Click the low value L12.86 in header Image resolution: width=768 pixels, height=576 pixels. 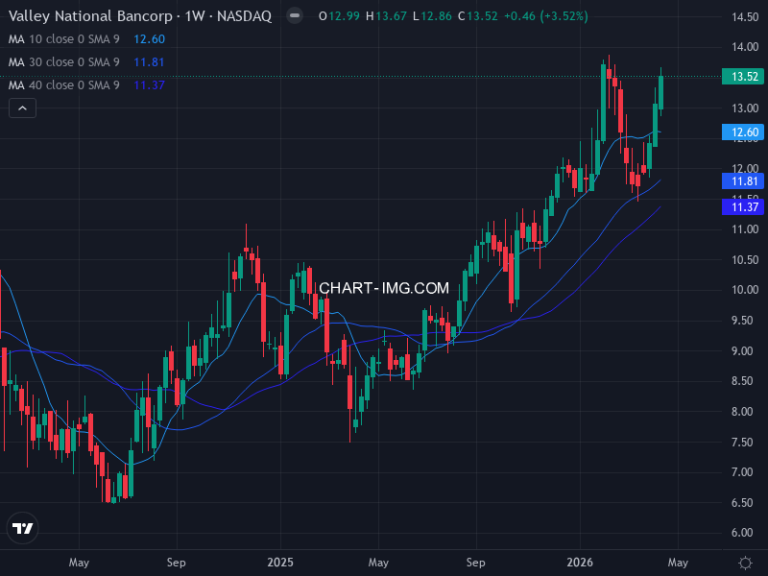[432, 16]
